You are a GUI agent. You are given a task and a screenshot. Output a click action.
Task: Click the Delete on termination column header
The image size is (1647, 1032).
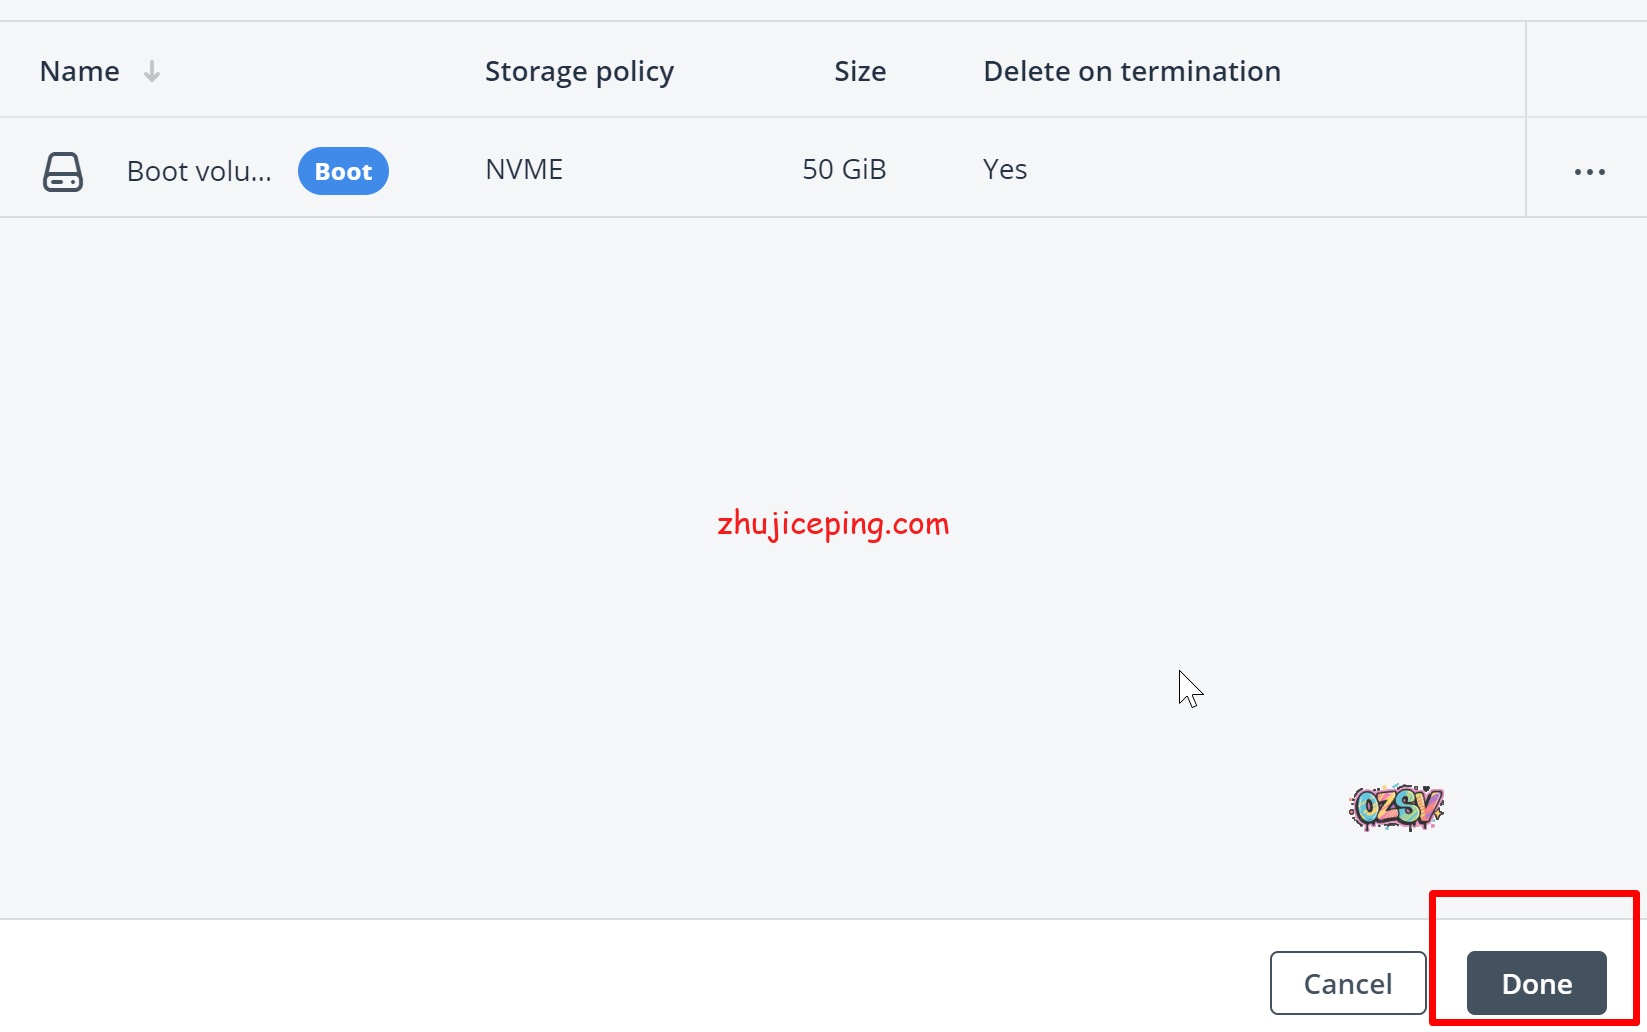[1131, 71]
